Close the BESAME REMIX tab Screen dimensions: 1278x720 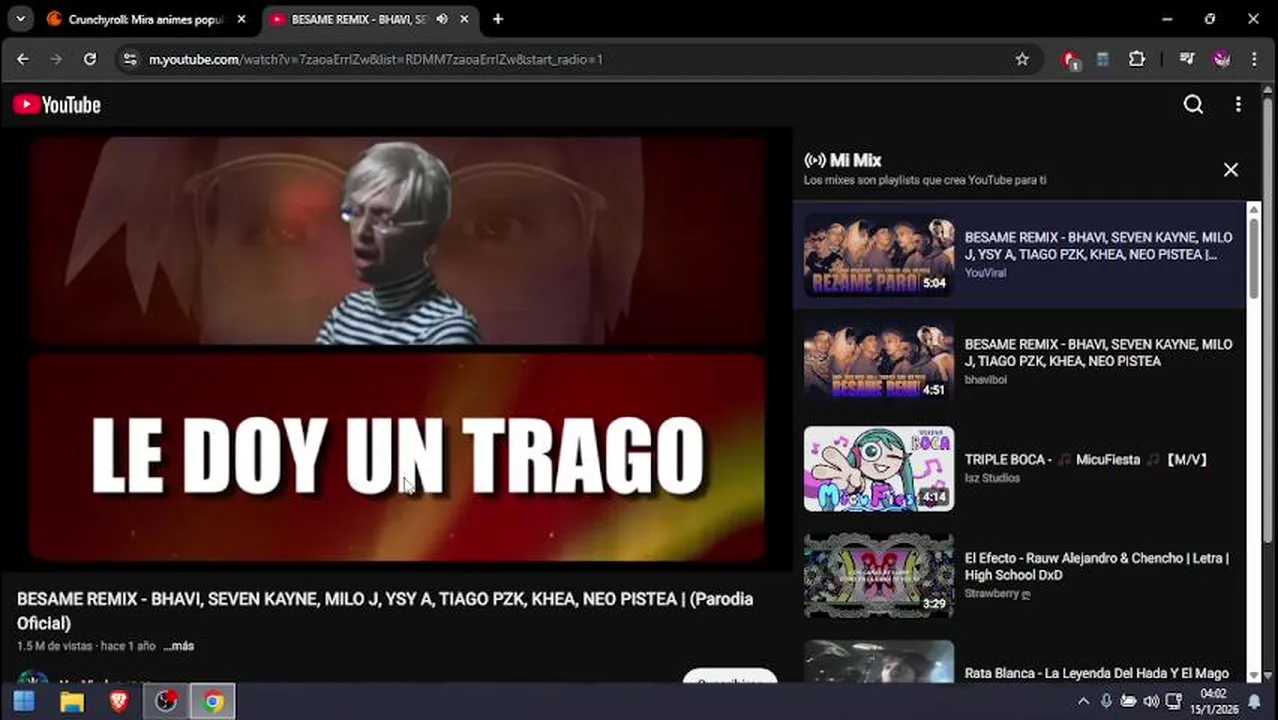point(464,19)
